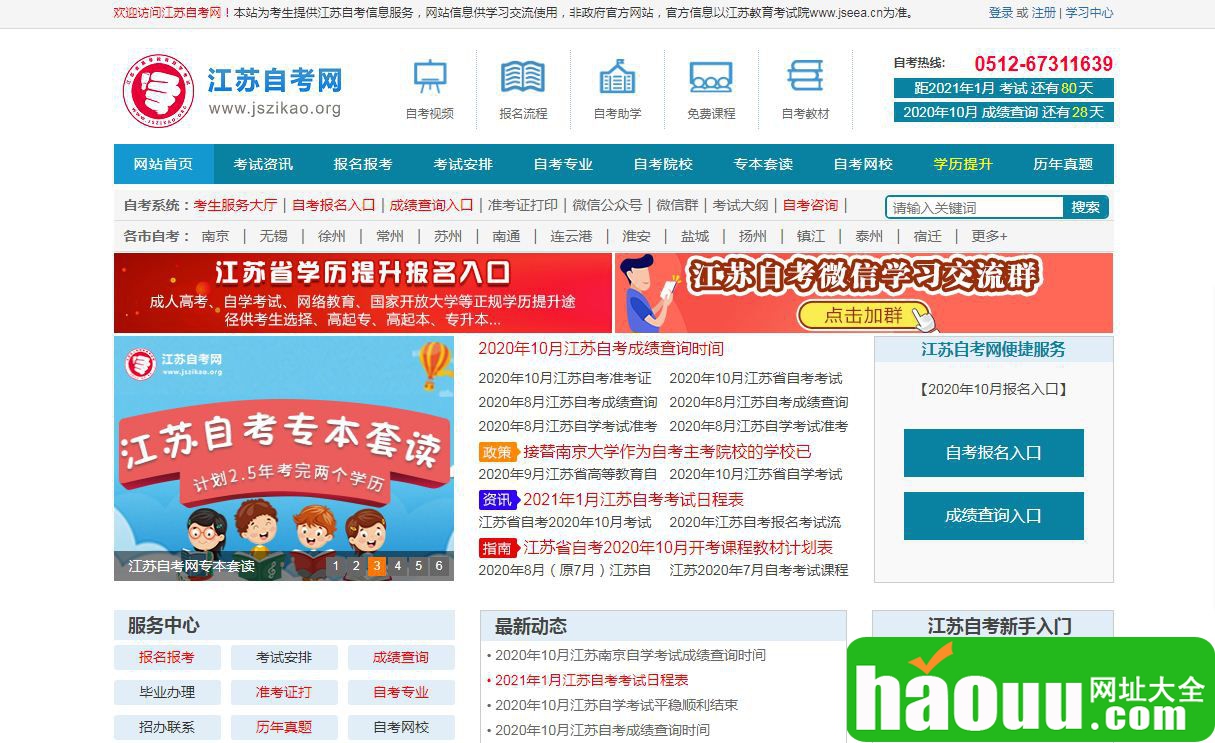The height and width of the screenshot is (743, 1215).
Task: Click the 自考教材 books icon
Action: click(x=805, y=77)
